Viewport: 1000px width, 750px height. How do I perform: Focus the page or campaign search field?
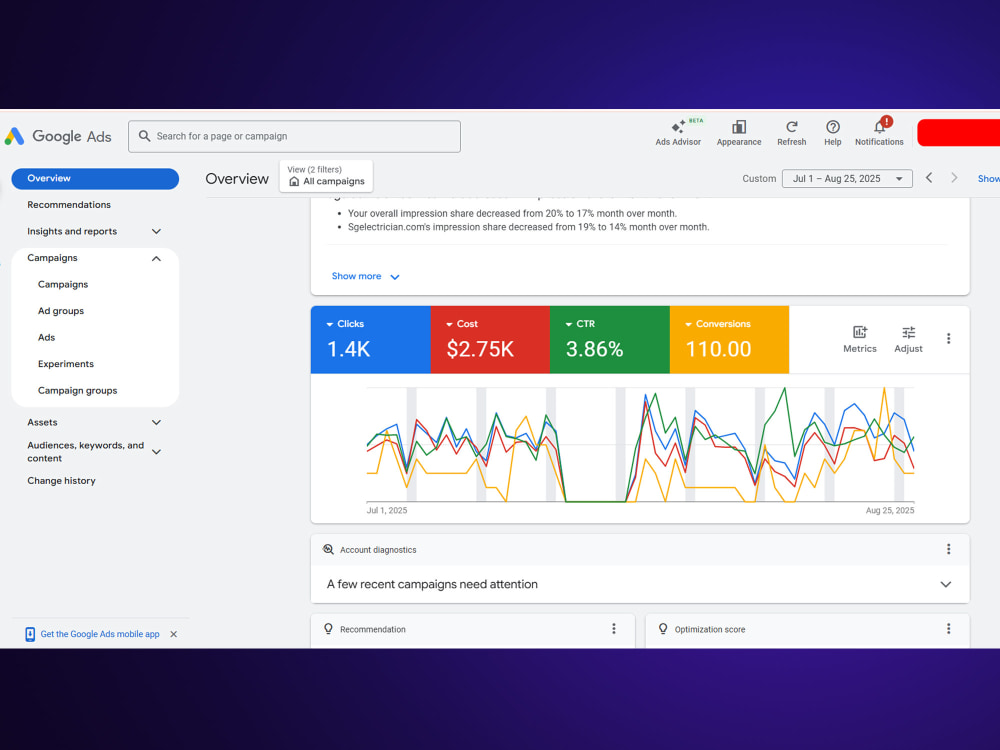coord(294,136)
